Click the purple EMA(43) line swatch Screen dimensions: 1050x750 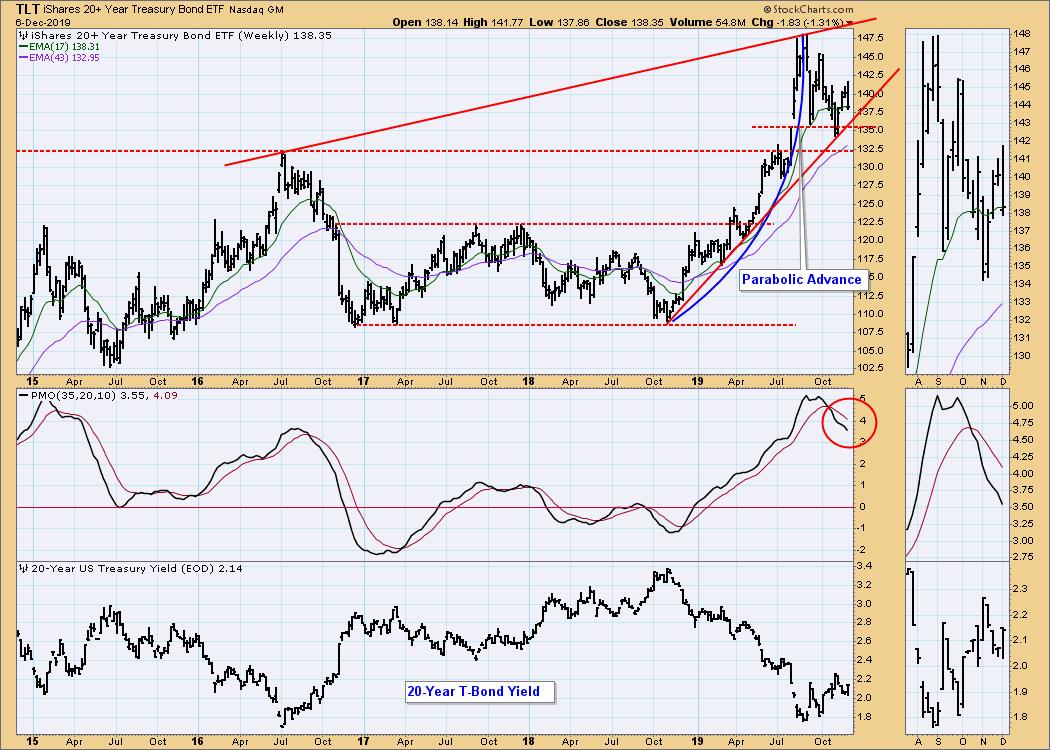[23, 58]
